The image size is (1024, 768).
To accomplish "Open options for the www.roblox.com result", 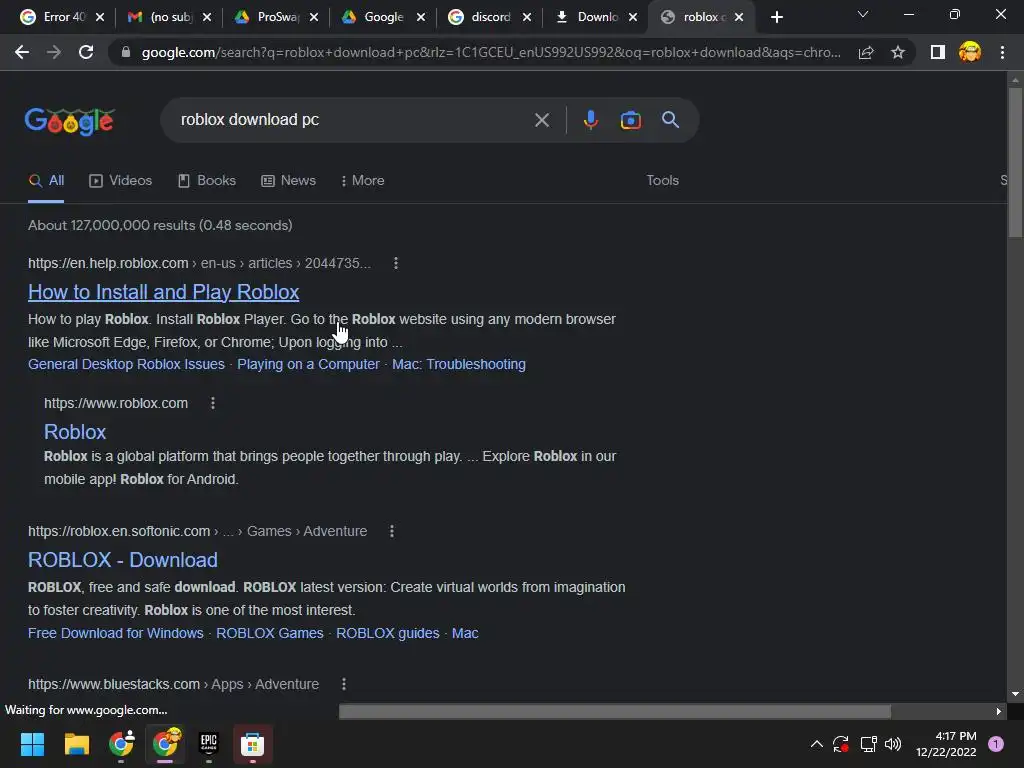I will (213, 403).
